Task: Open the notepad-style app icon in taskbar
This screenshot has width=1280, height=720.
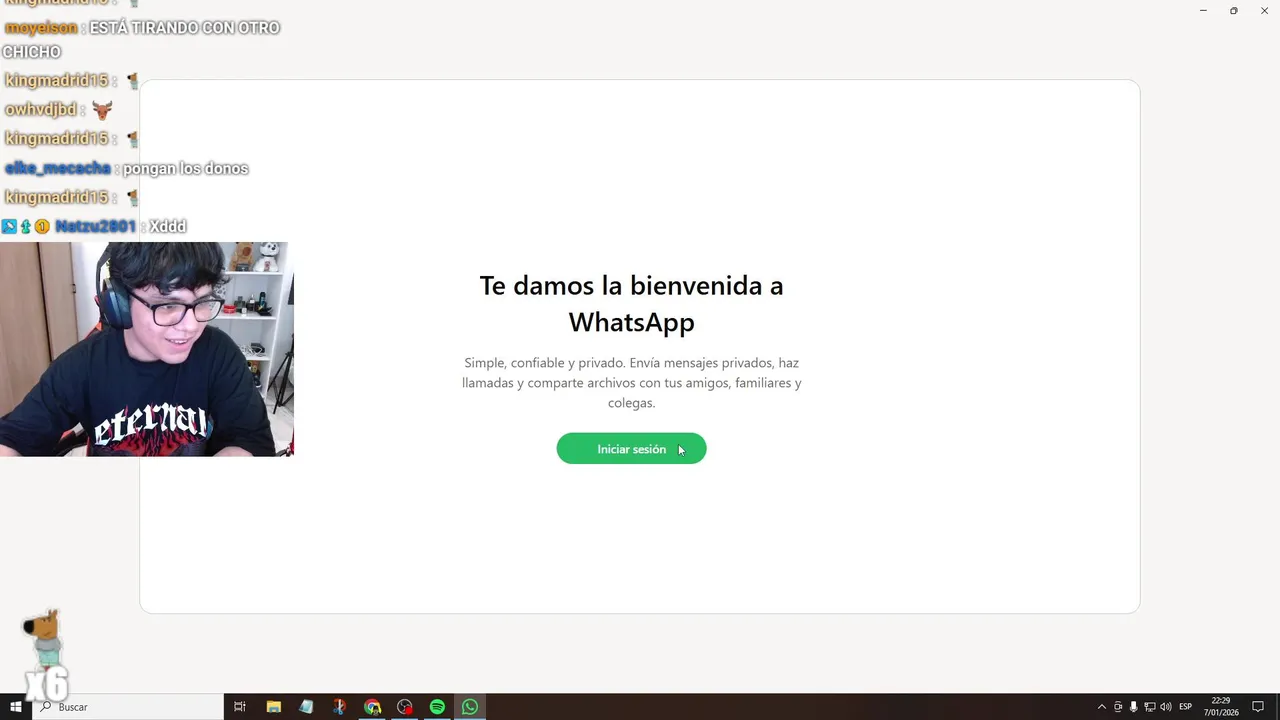Action: [x=306, y=707]
